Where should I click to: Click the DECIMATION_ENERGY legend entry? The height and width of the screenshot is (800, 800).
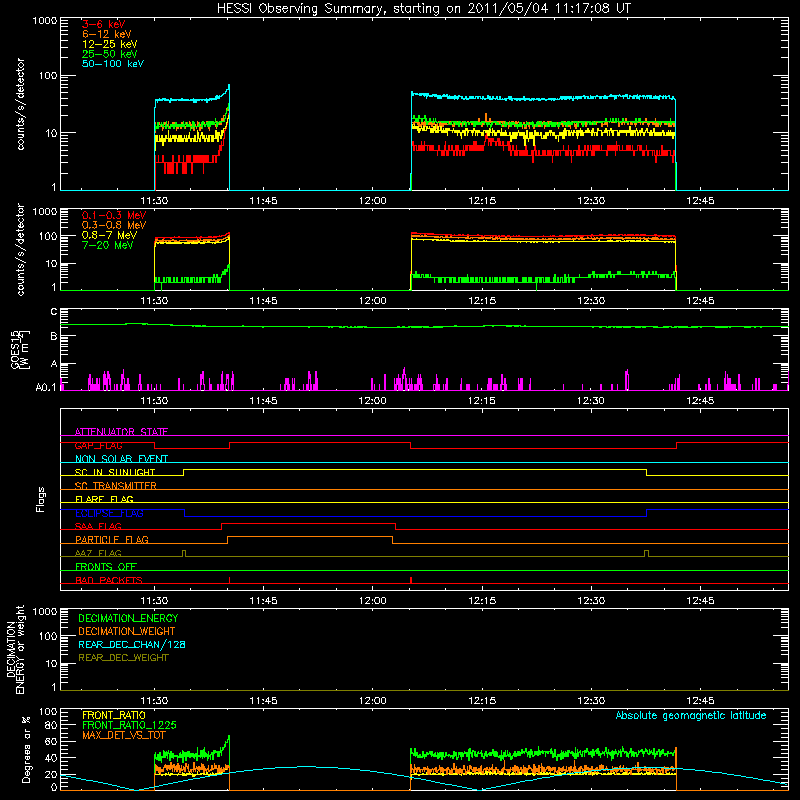click(128, 618)
